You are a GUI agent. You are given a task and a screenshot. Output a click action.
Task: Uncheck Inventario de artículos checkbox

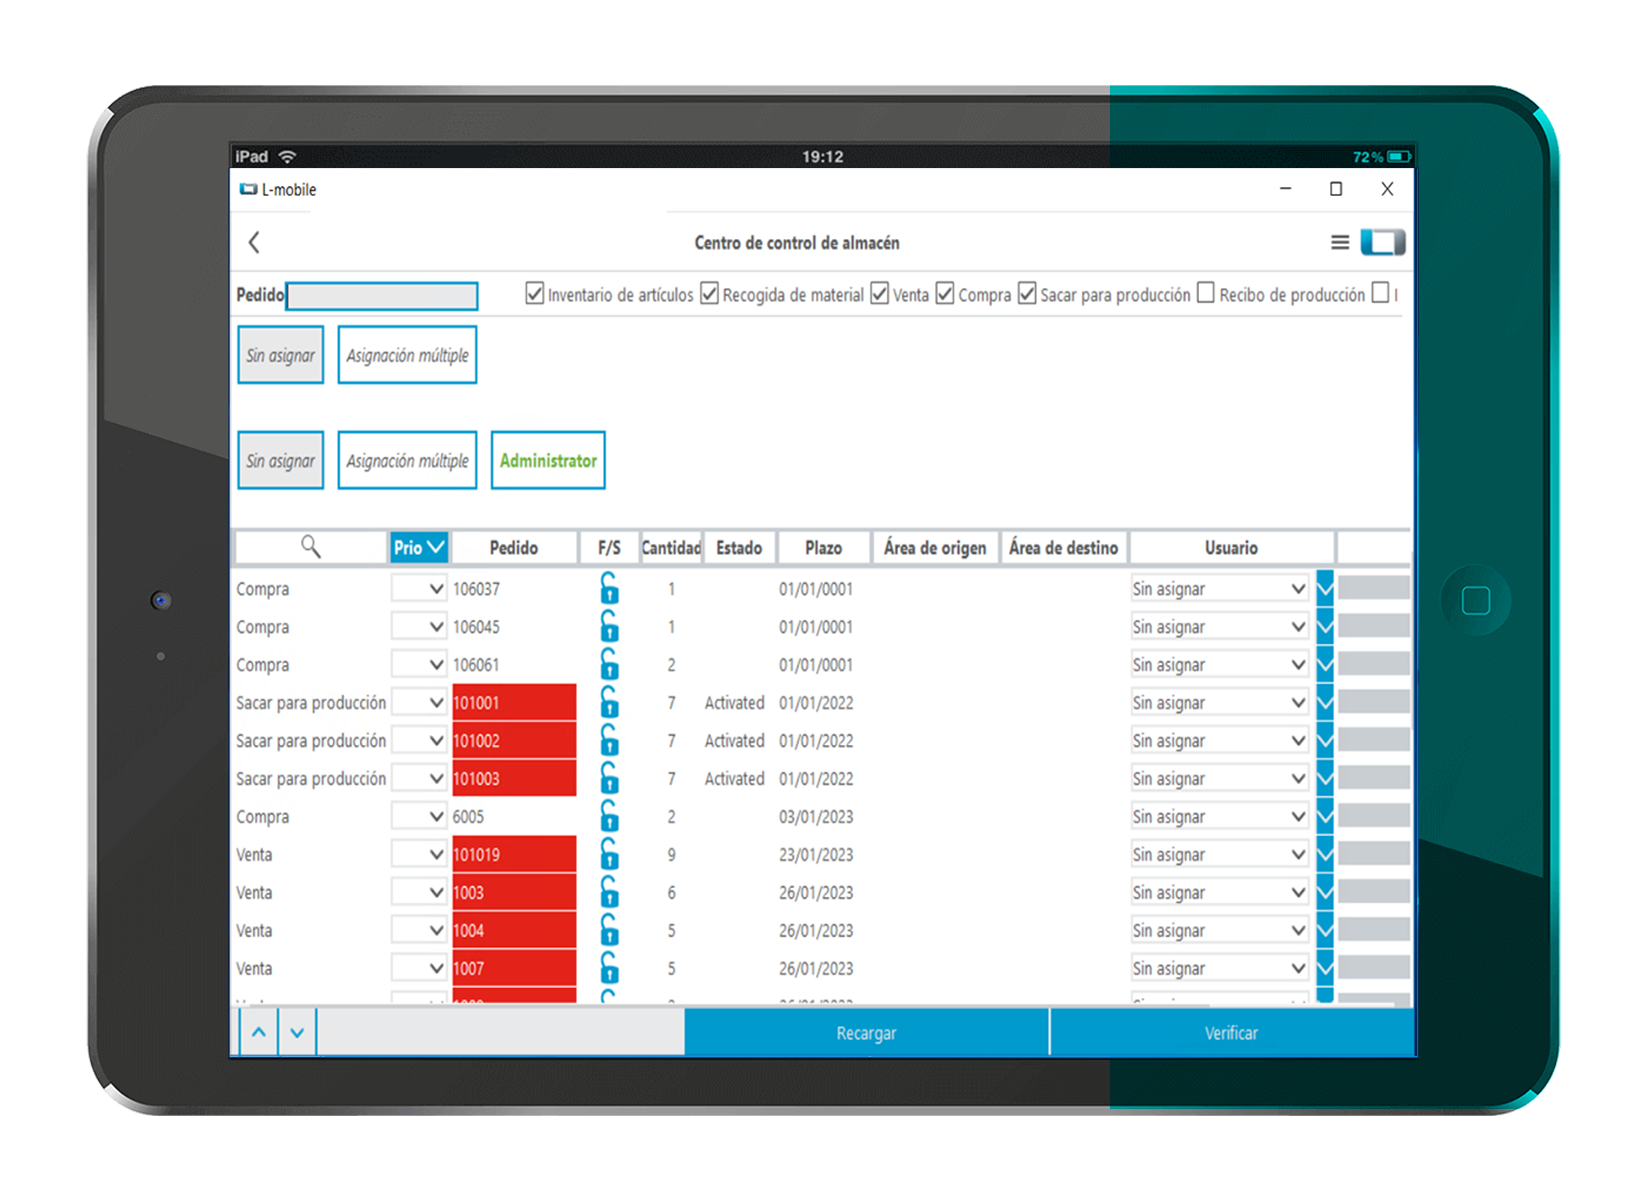coord(535,294)
